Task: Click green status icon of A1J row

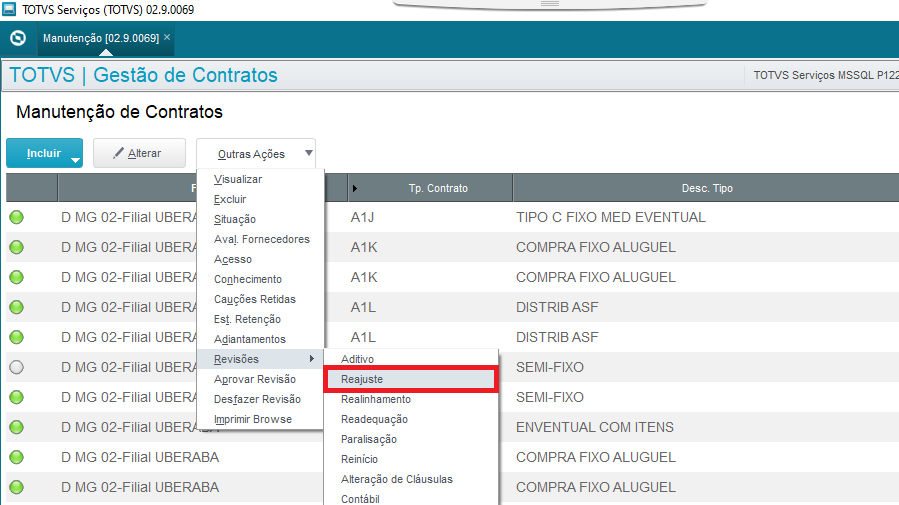Action: (17, 217)
